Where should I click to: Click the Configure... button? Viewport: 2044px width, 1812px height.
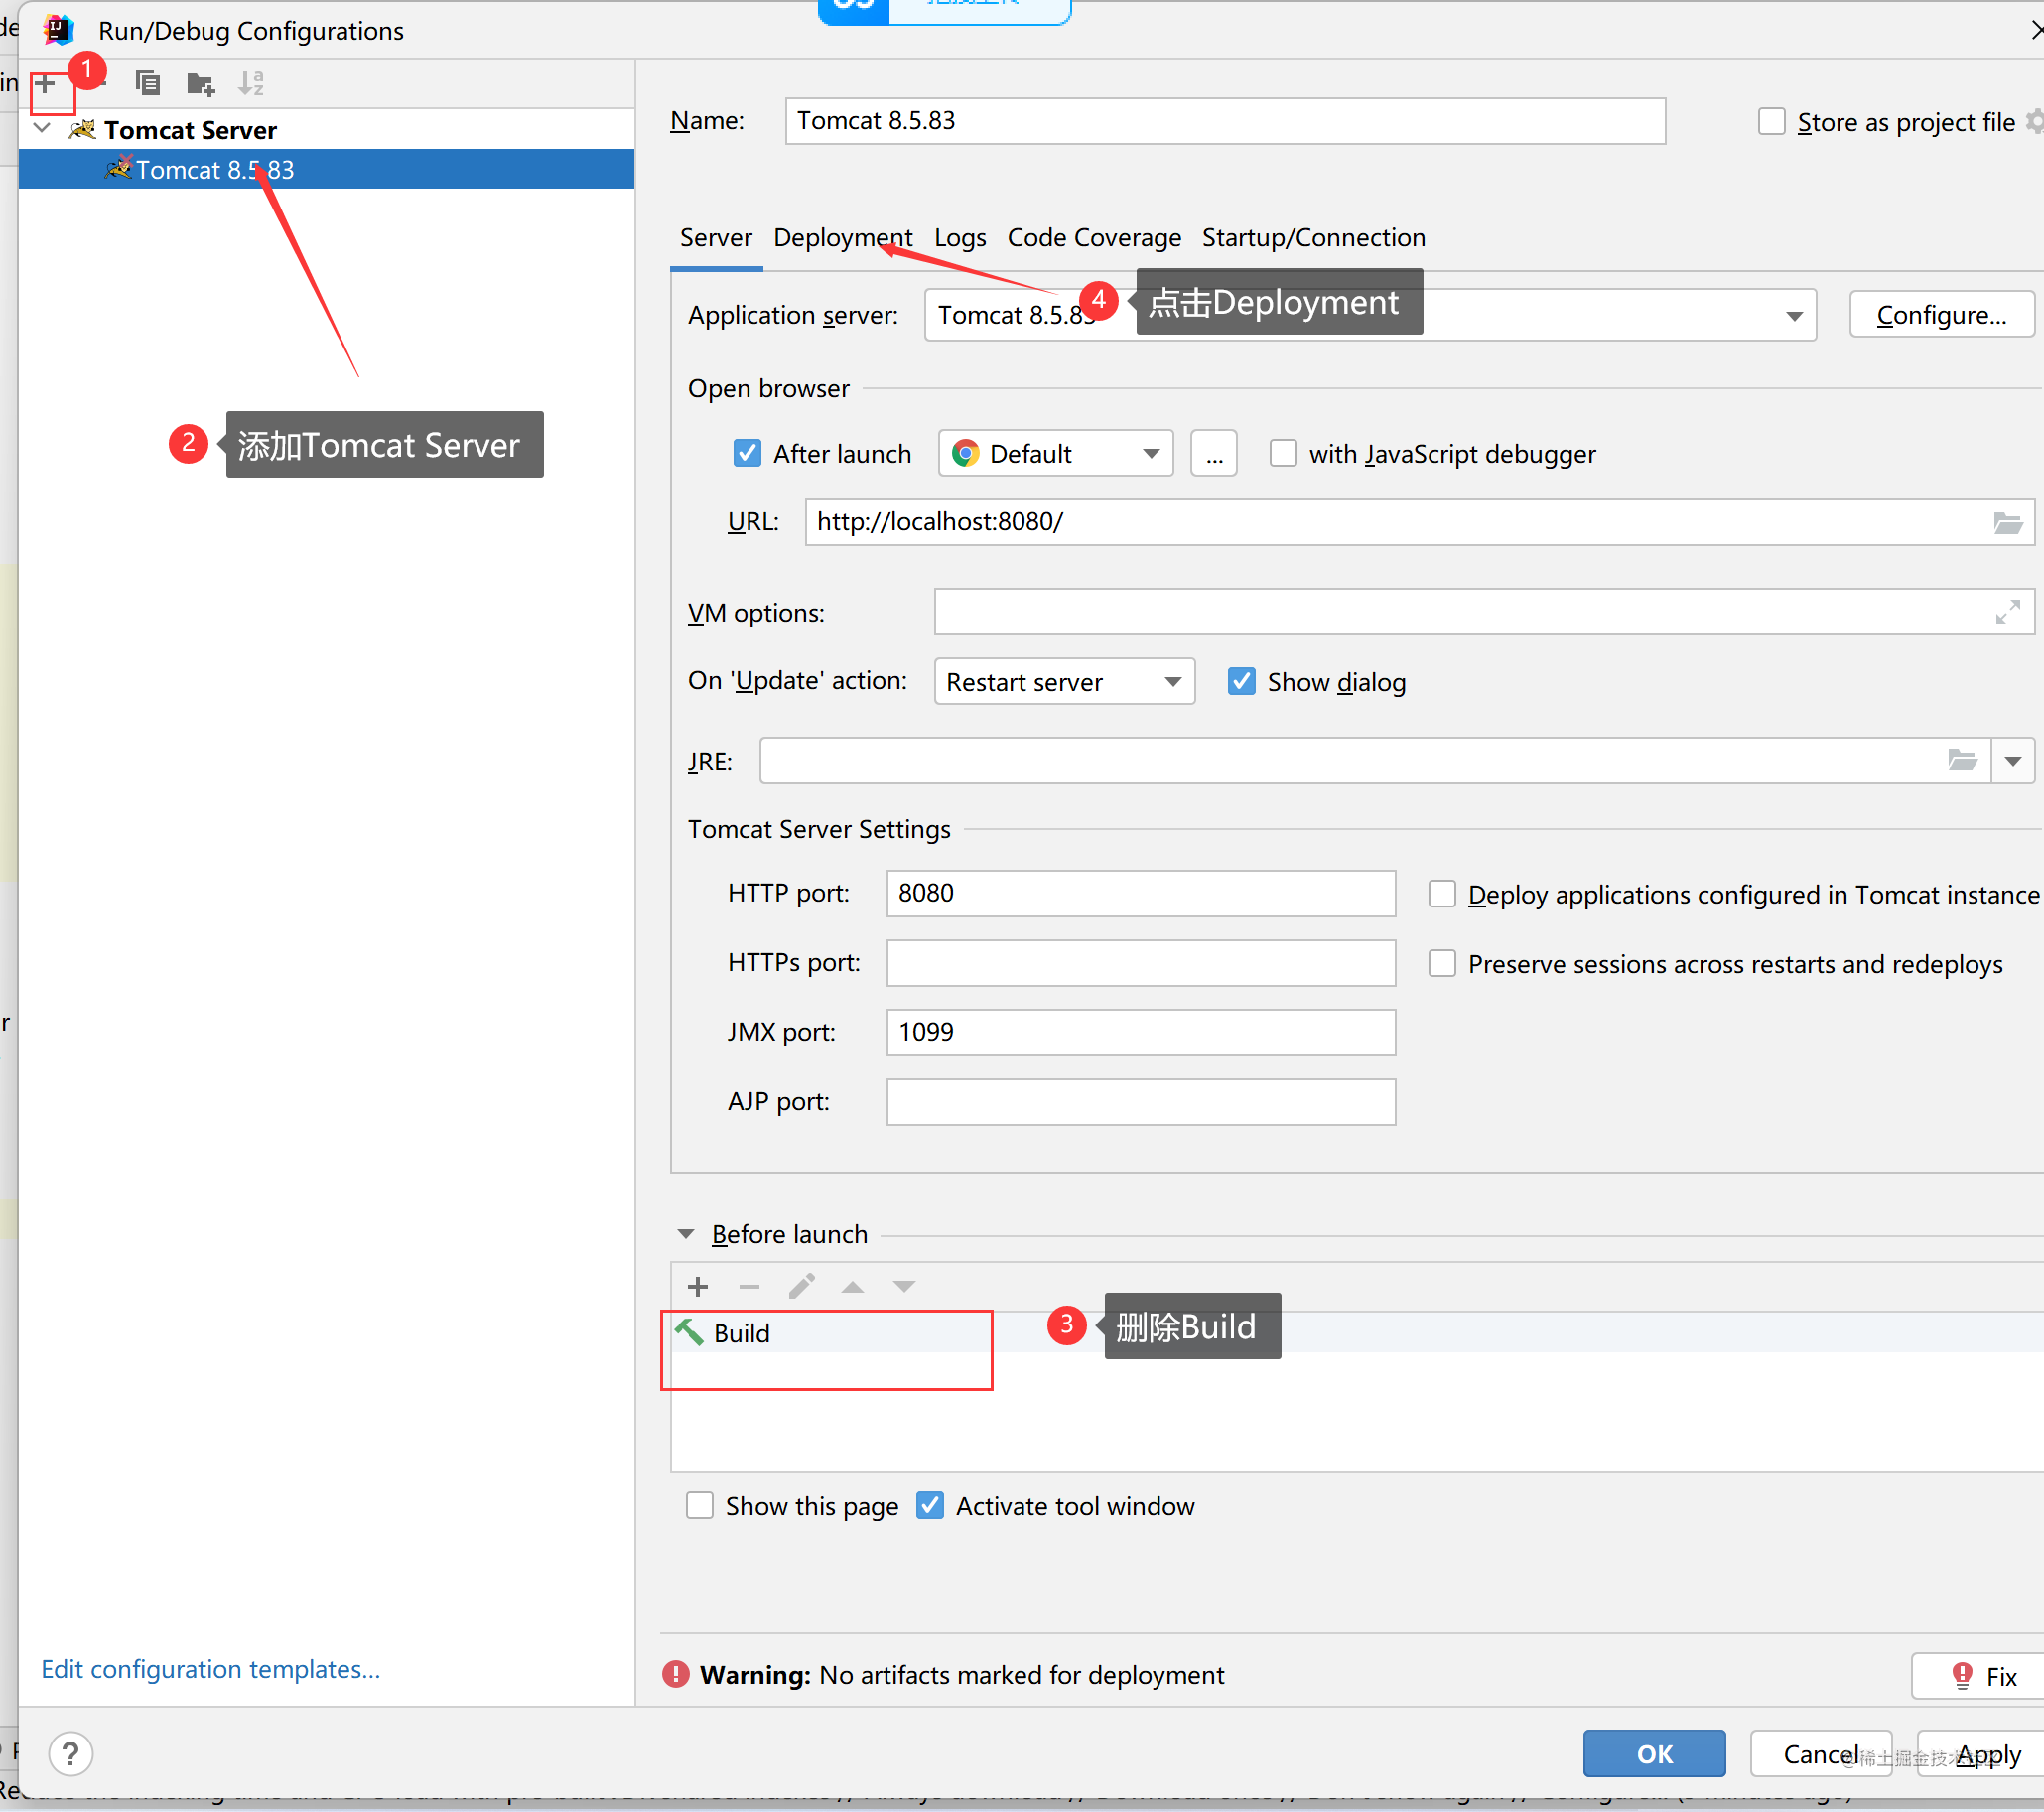pos(1941,315)
